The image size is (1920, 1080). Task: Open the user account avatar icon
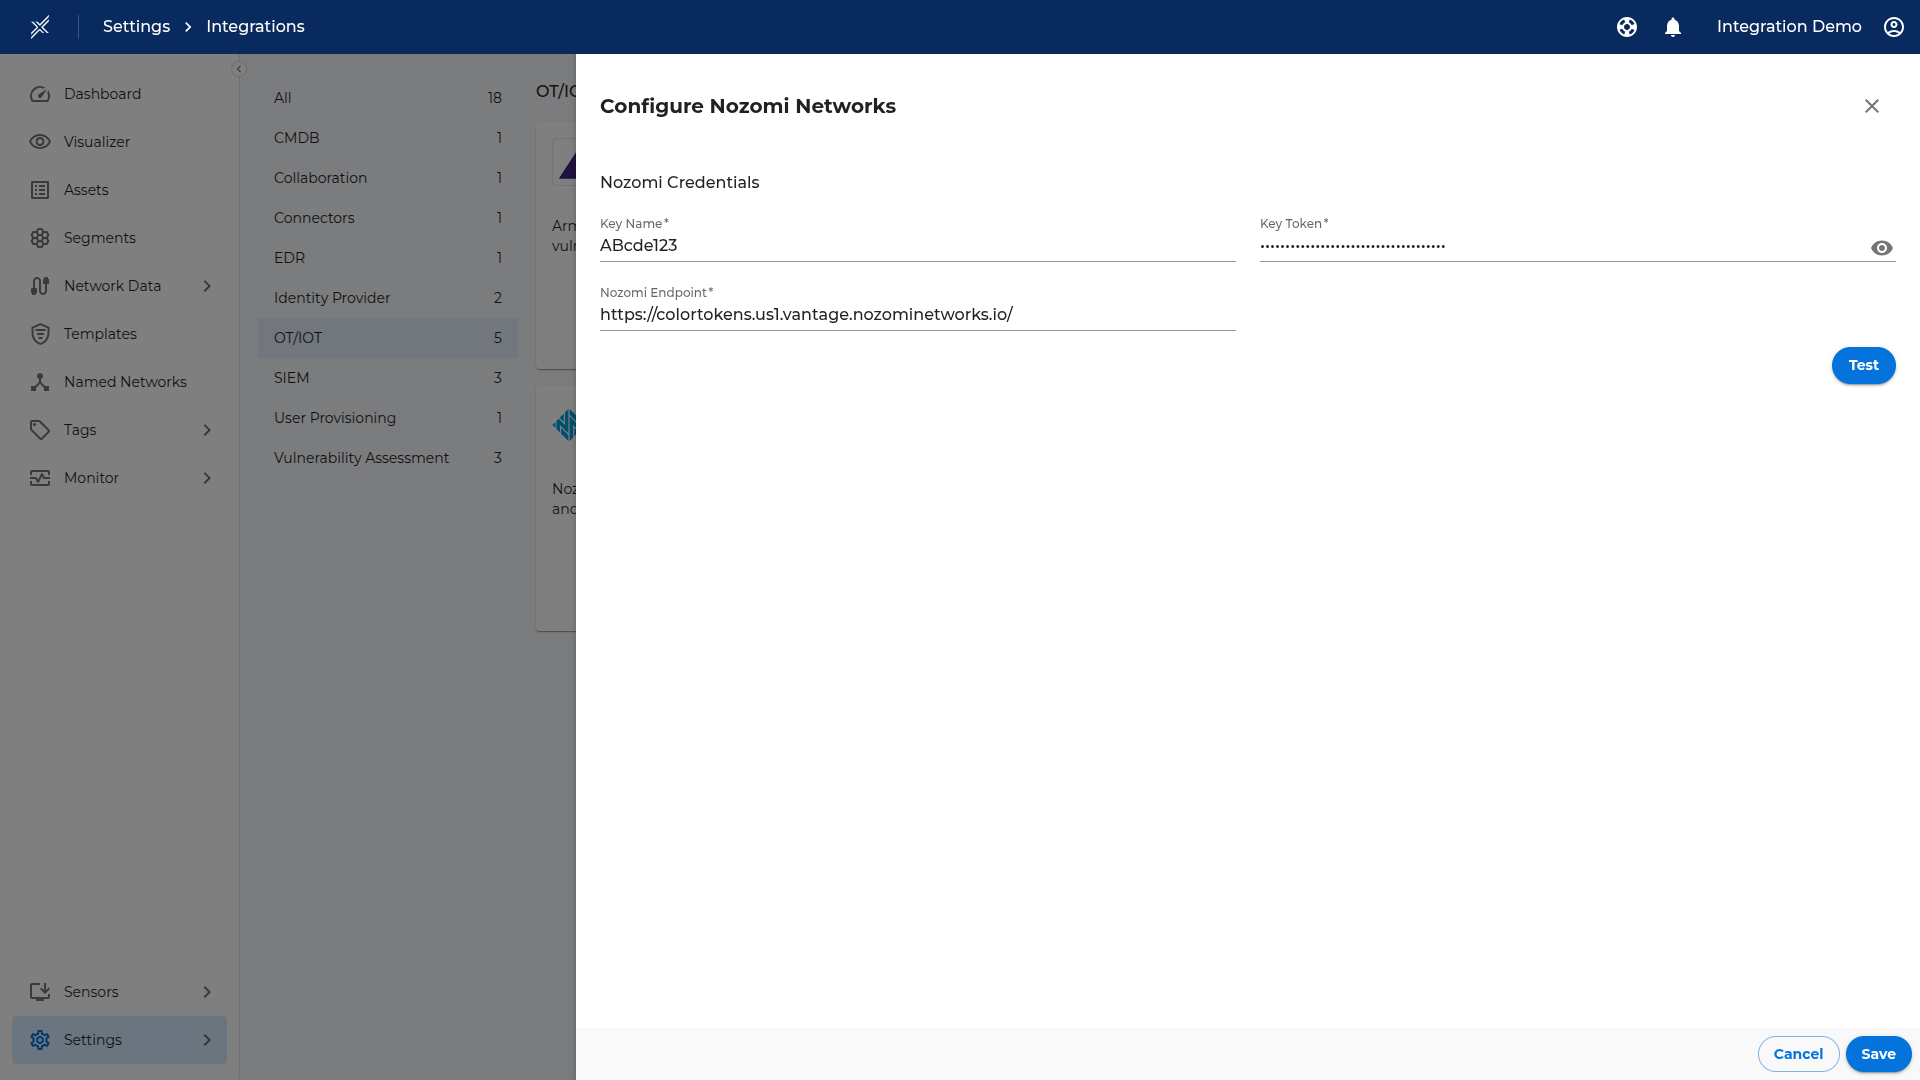coord(1894,27)
